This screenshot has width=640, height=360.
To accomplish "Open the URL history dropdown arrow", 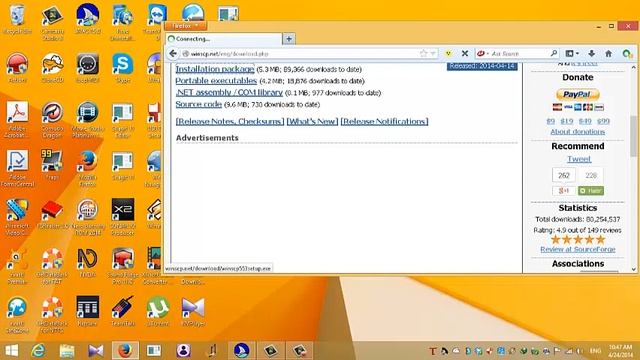I will (433, 53).
